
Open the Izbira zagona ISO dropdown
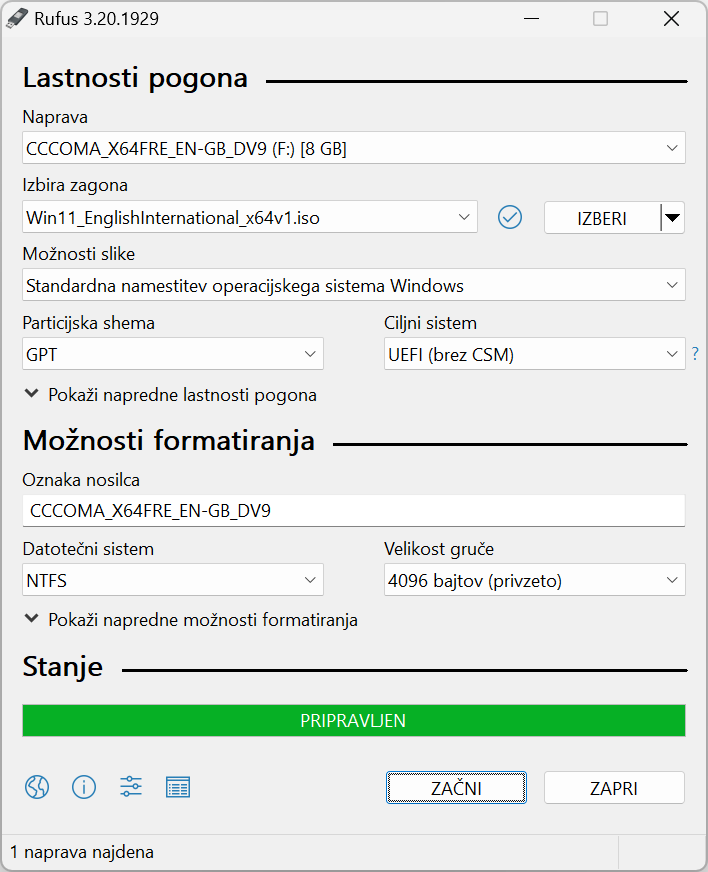(250, 217)
